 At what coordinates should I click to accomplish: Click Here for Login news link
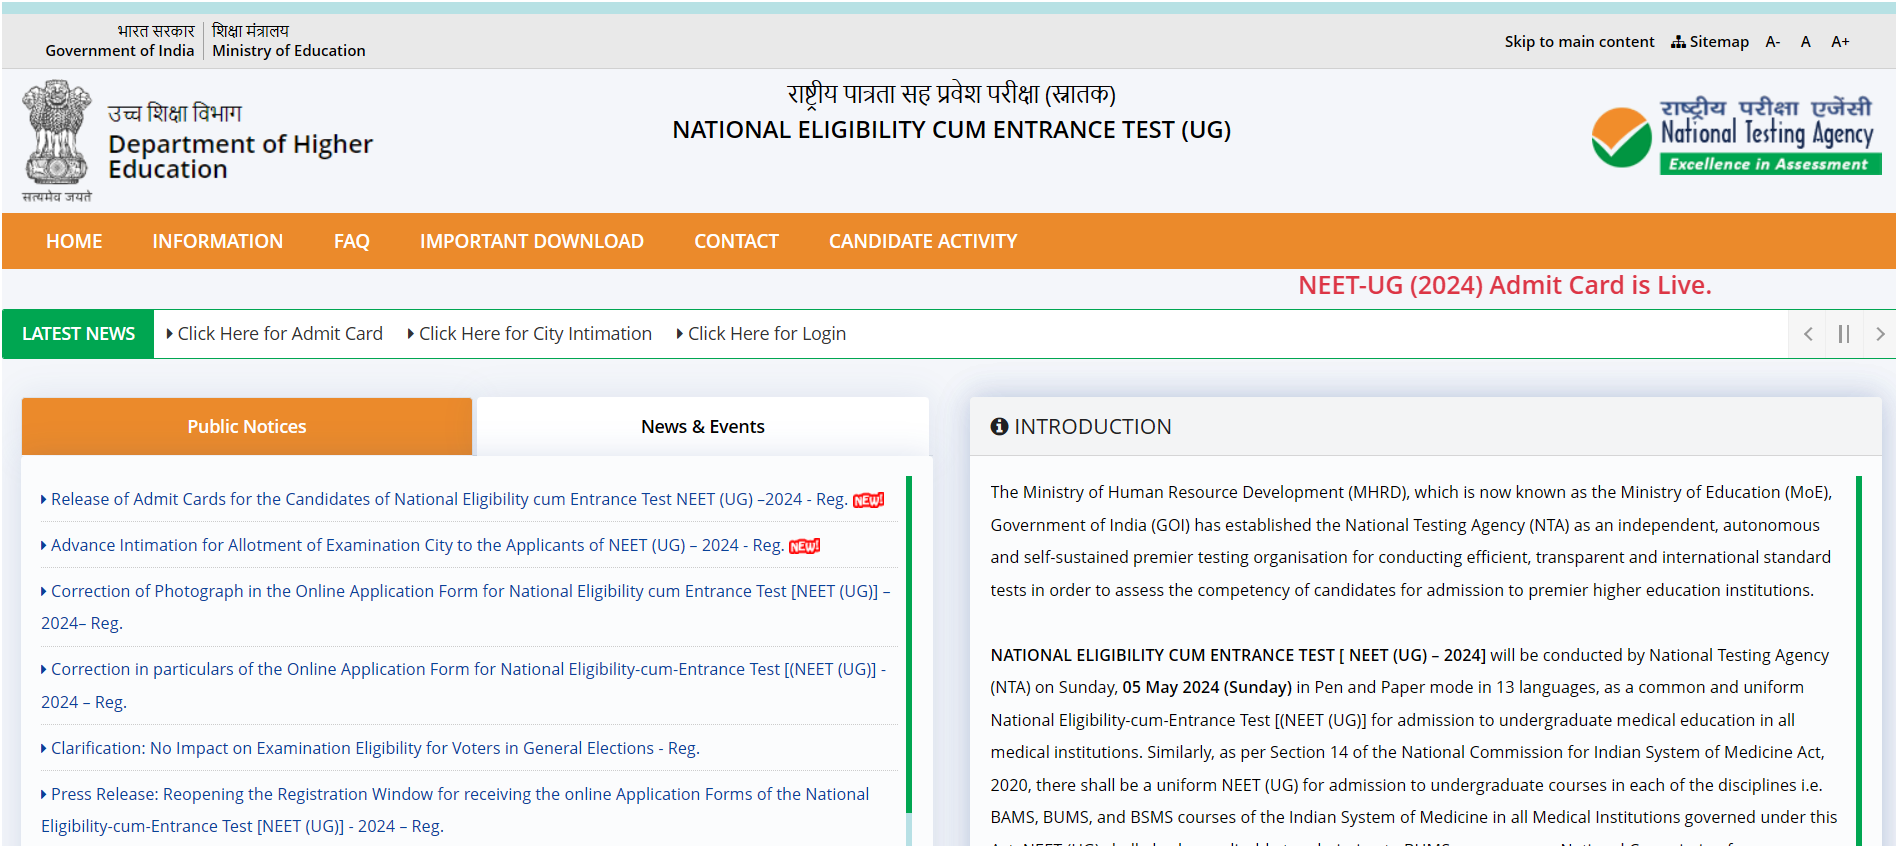762,334
